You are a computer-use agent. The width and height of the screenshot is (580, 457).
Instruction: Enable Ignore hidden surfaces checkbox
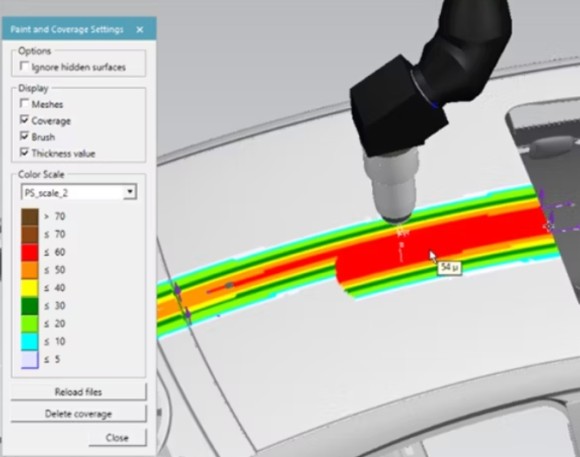pos(24,67)
